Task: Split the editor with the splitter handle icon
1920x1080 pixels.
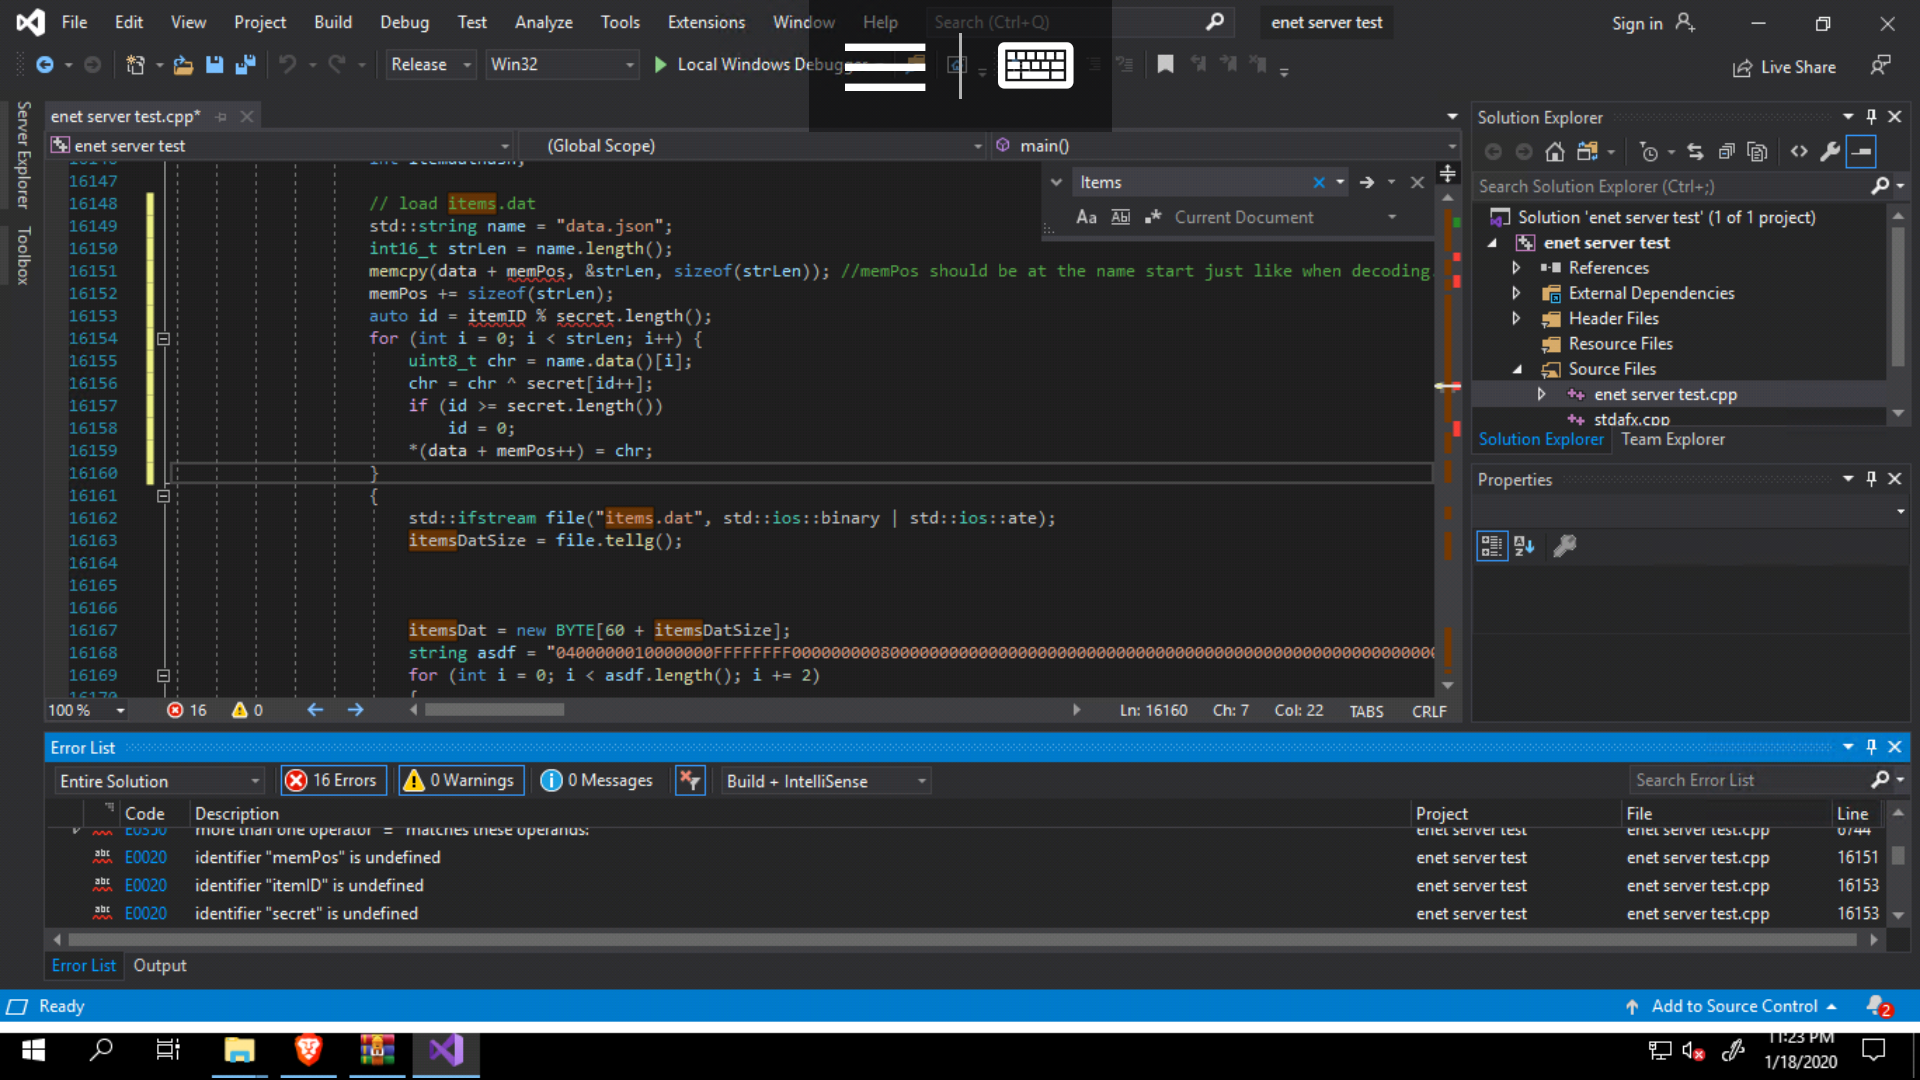Action: pos(1447,174)
